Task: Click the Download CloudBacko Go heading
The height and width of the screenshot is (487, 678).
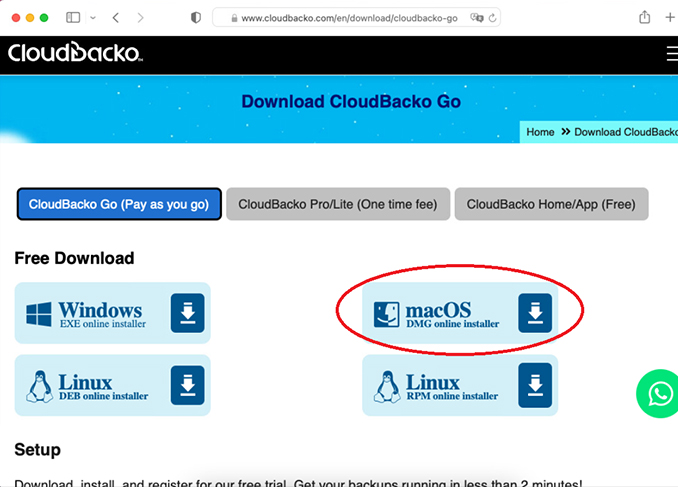Action: coord(351,102)
